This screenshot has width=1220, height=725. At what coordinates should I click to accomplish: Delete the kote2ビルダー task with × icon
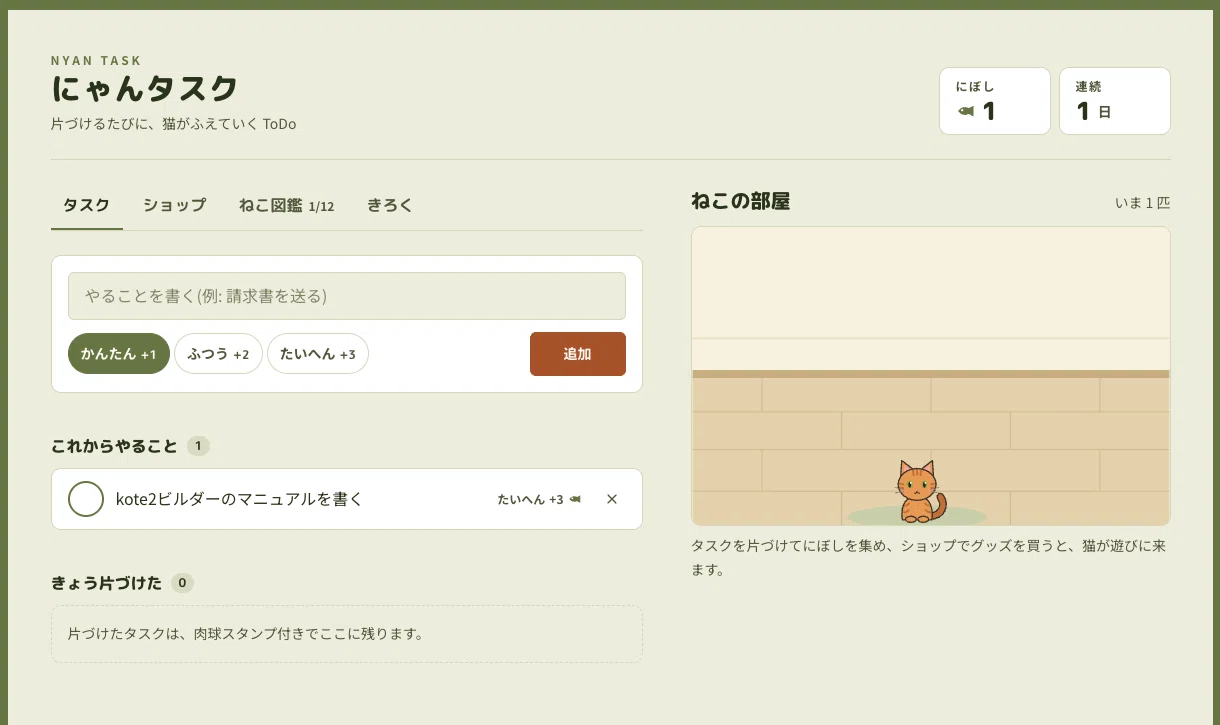pos(612,499)
